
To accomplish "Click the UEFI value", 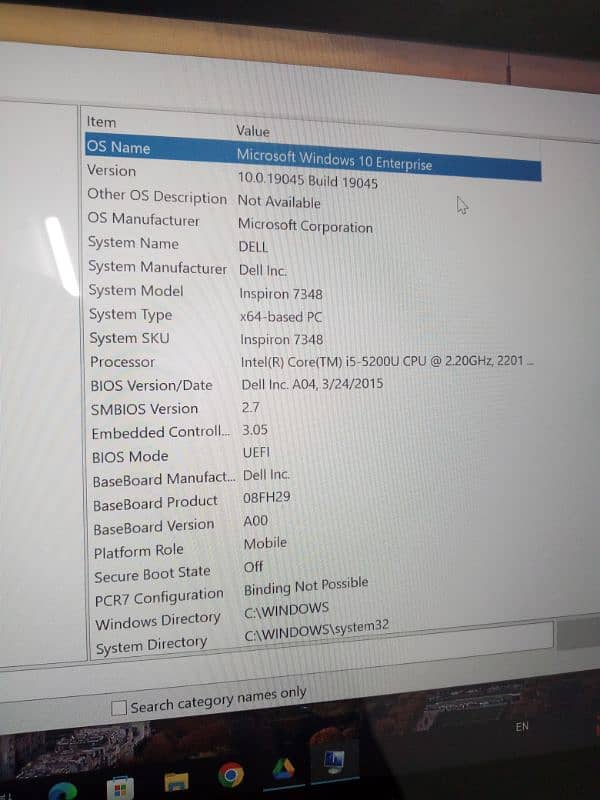I will coord(256,452).
